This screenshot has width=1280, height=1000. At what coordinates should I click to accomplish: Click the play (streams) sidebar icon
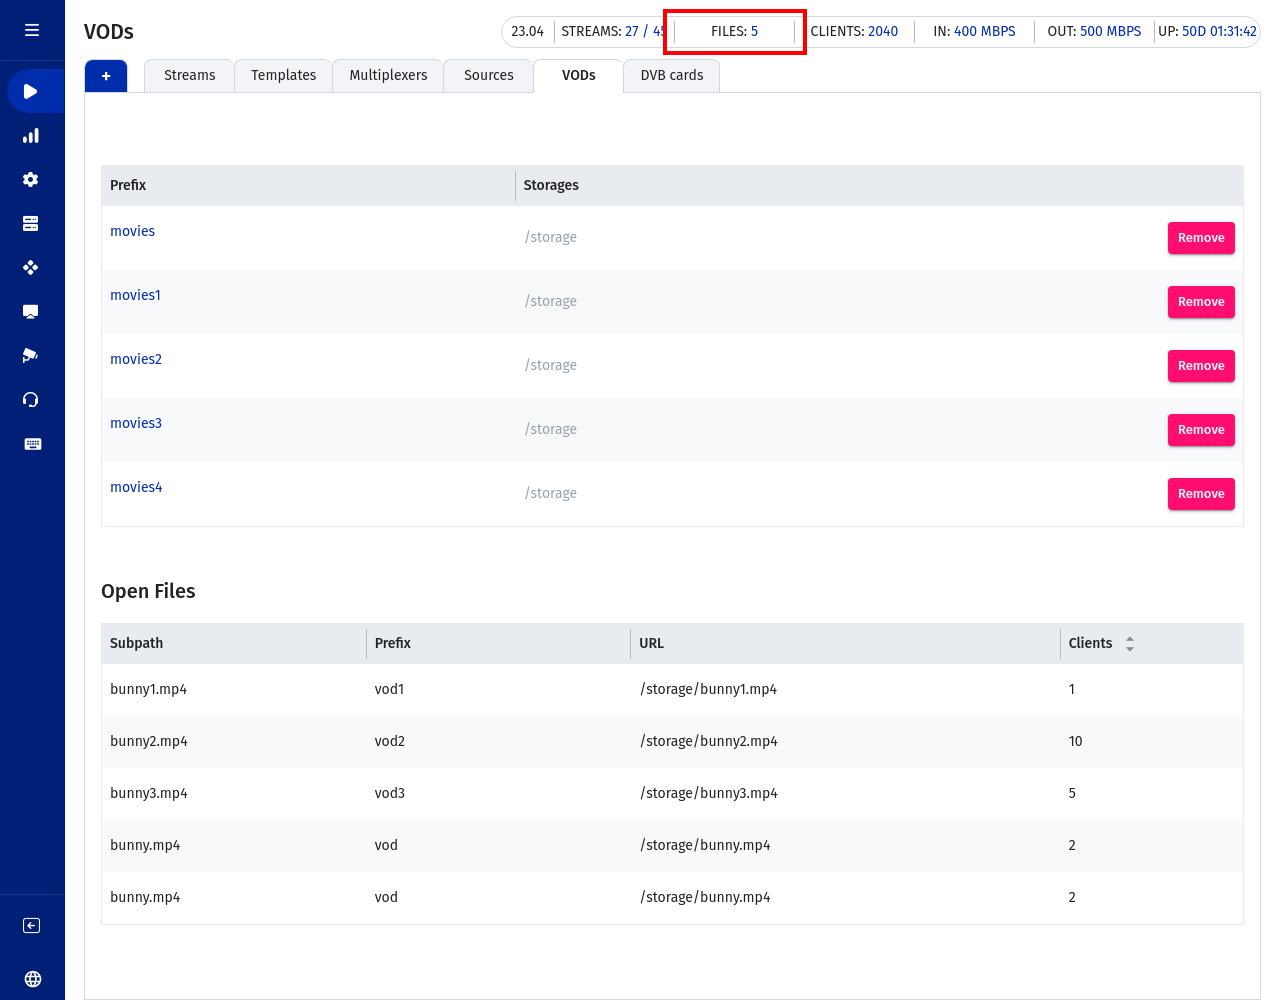pos(31,92)
